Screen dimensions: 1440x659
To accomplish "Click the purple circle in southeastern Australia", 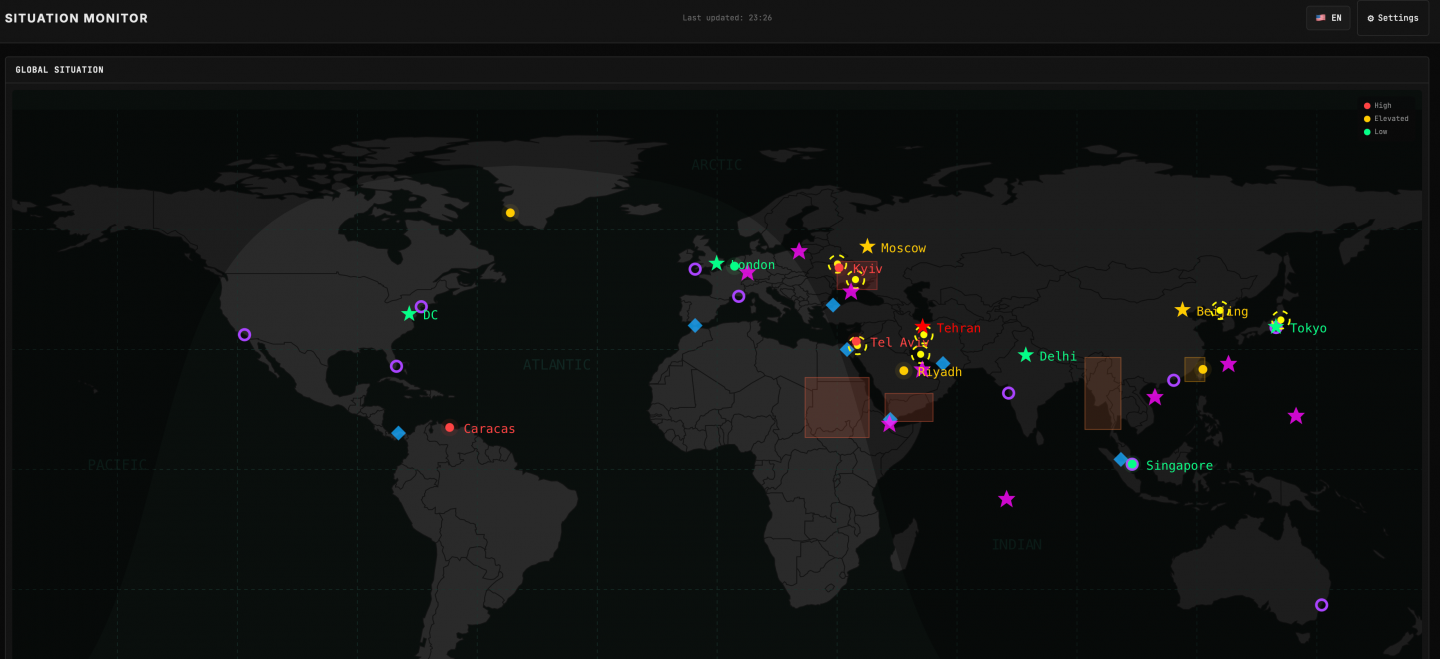I will pos(1321,605).
